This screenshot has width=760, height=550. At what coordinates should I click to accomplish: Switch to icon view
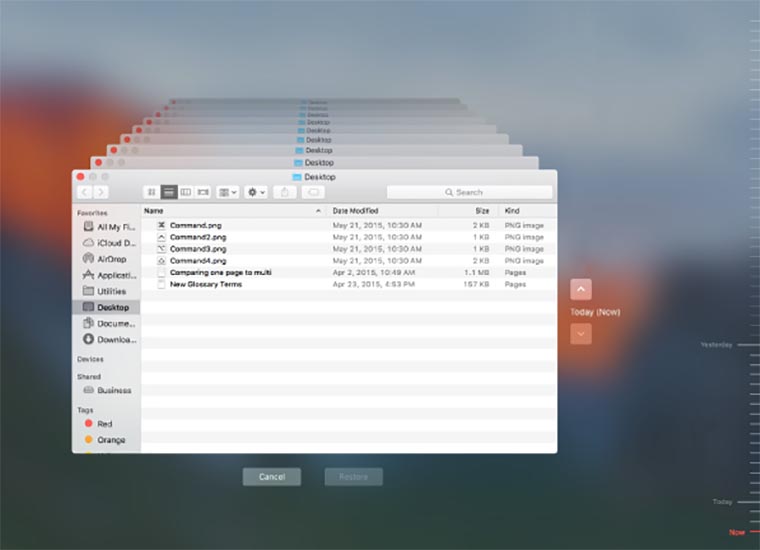152,192
